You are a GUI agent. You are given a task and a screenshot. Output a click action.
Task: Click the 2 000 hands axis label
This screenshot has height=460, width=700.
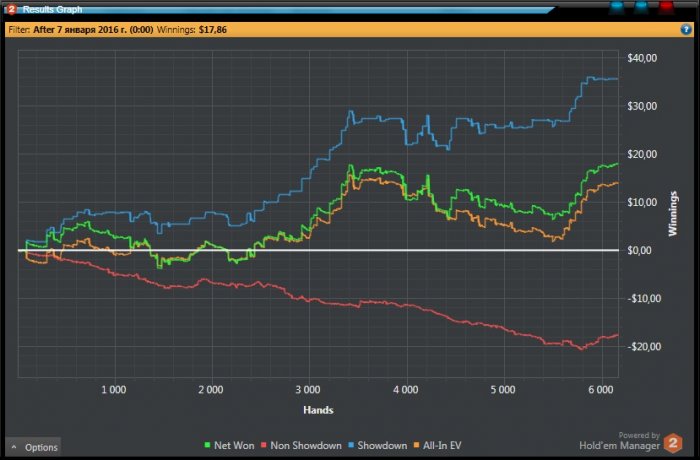pos(211,389)
